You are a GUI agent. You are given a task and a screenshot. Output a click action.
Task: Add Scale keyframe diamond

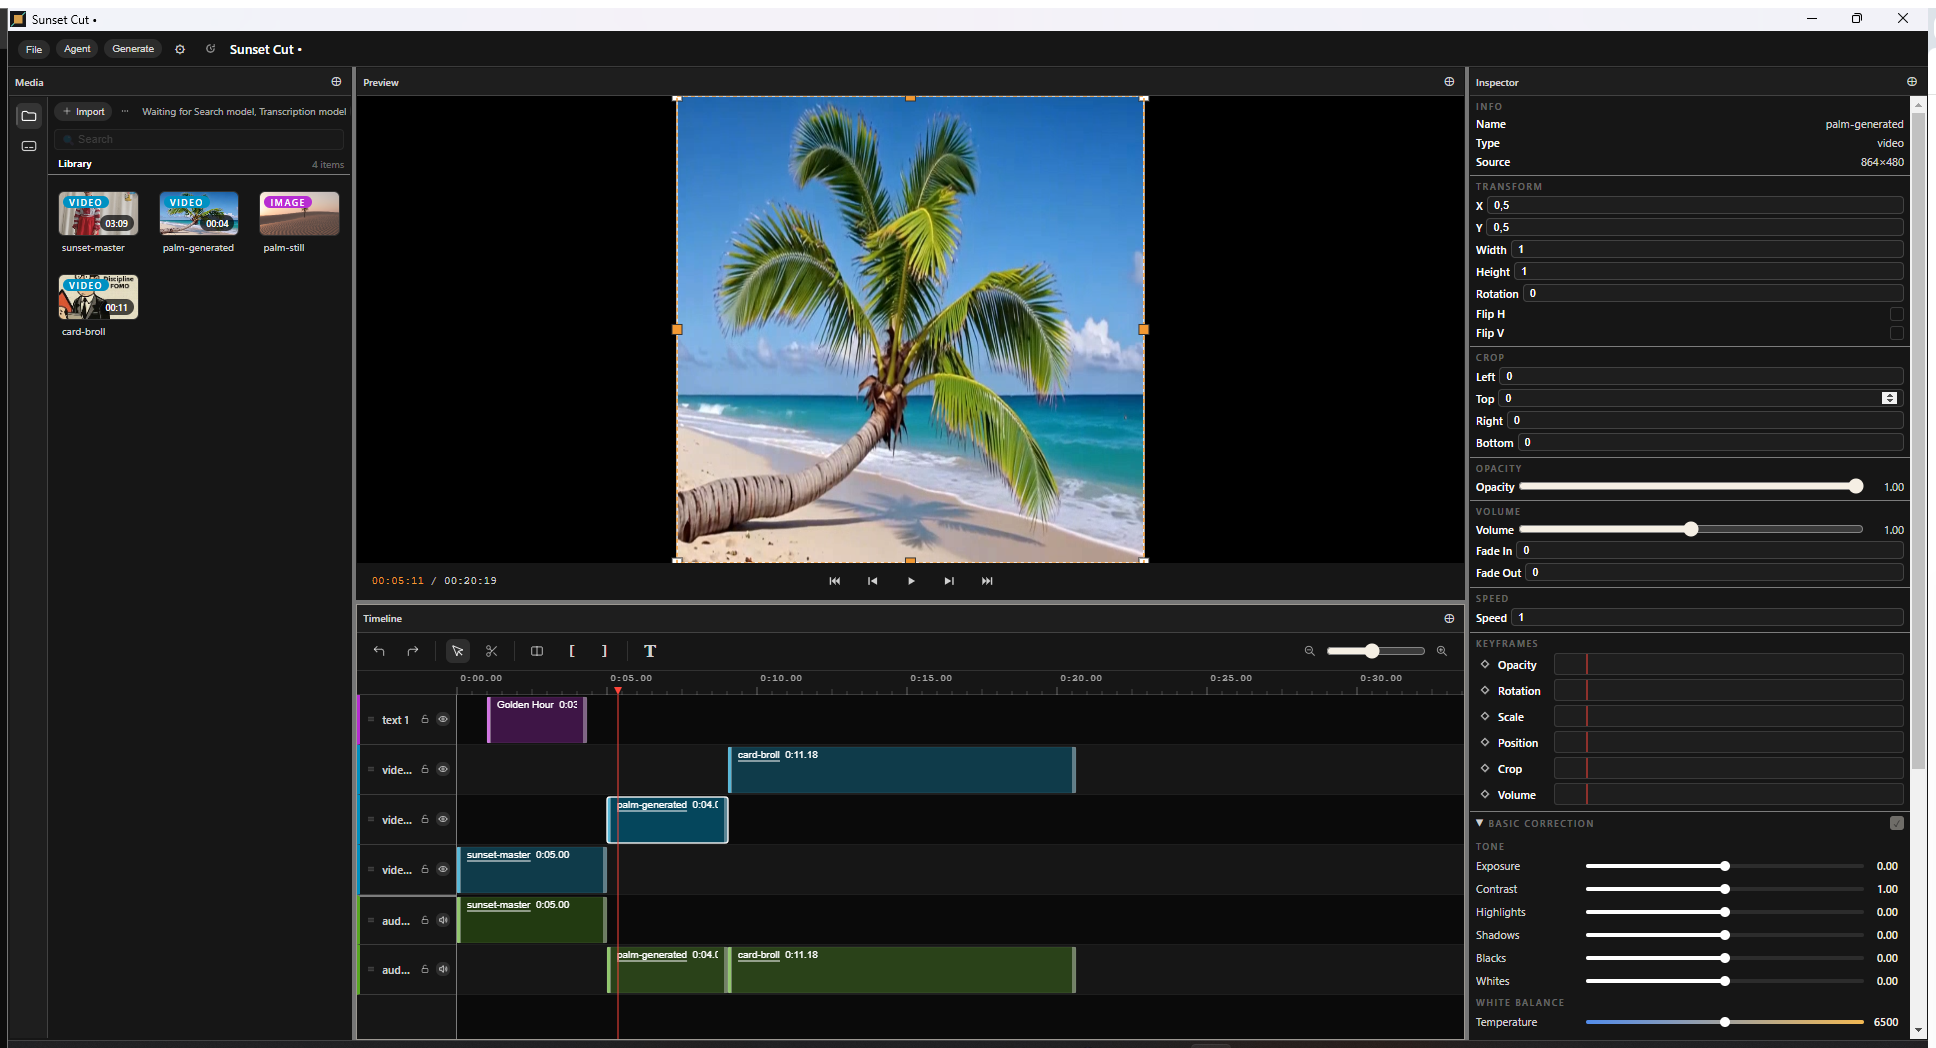1485,716
